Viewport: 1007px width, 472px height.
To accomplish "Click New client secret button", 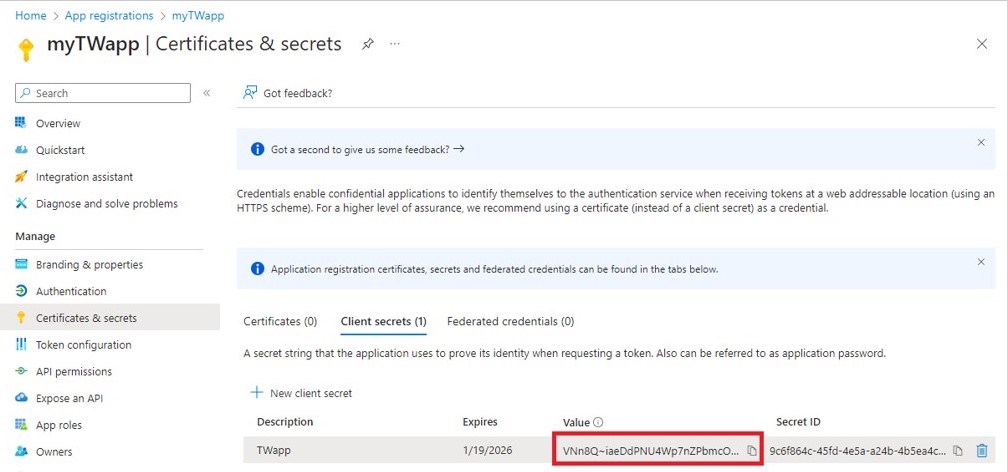I will coord(301,393).
